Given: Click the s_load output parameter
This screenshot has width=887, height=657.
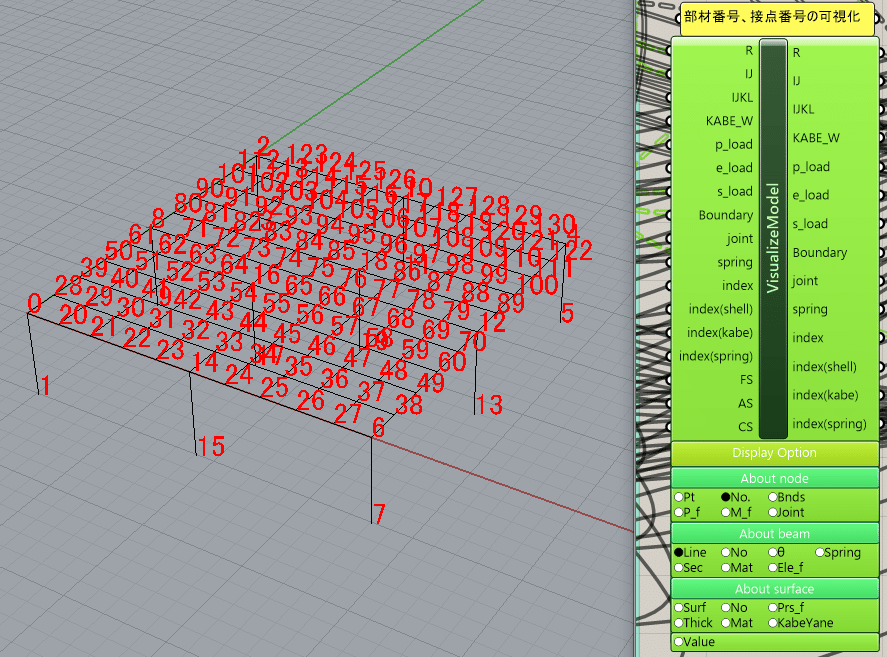Looking at the screenshot, I should coord(810,224).
